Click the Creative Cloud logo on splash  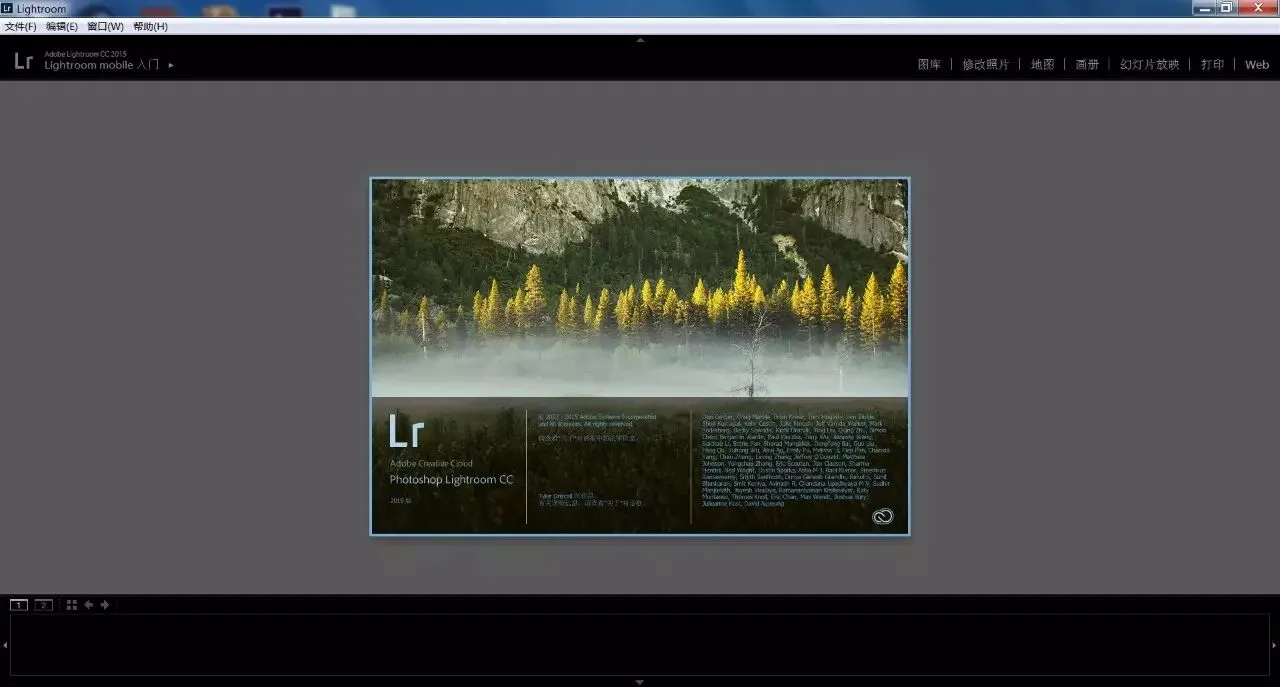coord(882,517)
